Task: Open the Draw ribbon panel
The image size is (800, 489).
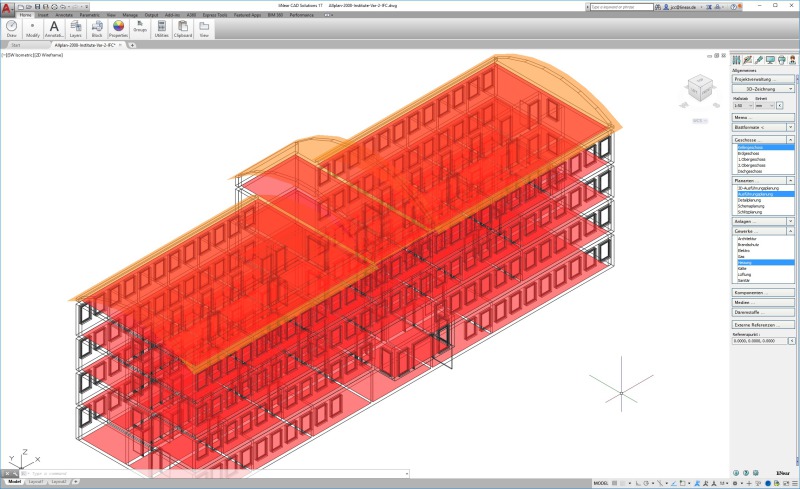Action: 12,28
